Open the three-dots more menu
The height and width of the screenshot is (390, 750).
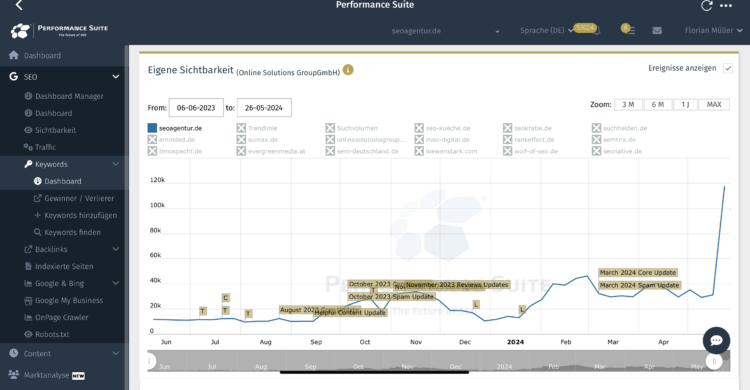[726, 6]
